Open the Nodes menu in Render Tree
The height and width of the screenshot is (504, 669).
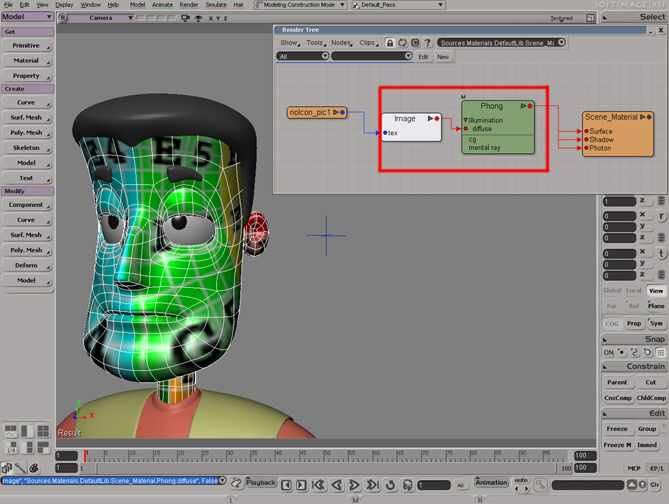coord(340,43)
